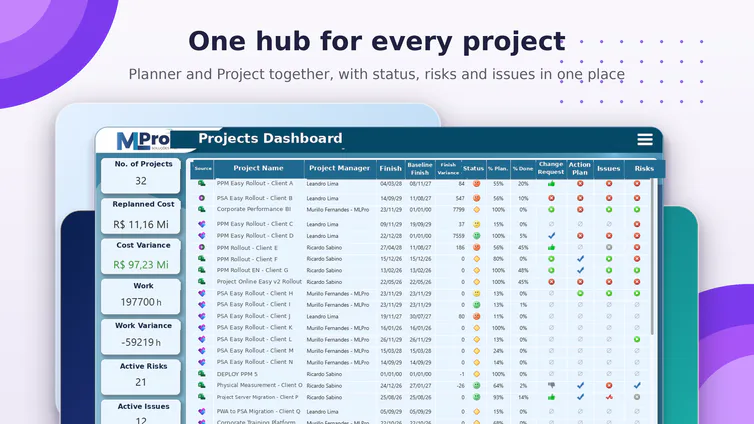
Task: Select the Work Variance card
Action: [141, 337]
